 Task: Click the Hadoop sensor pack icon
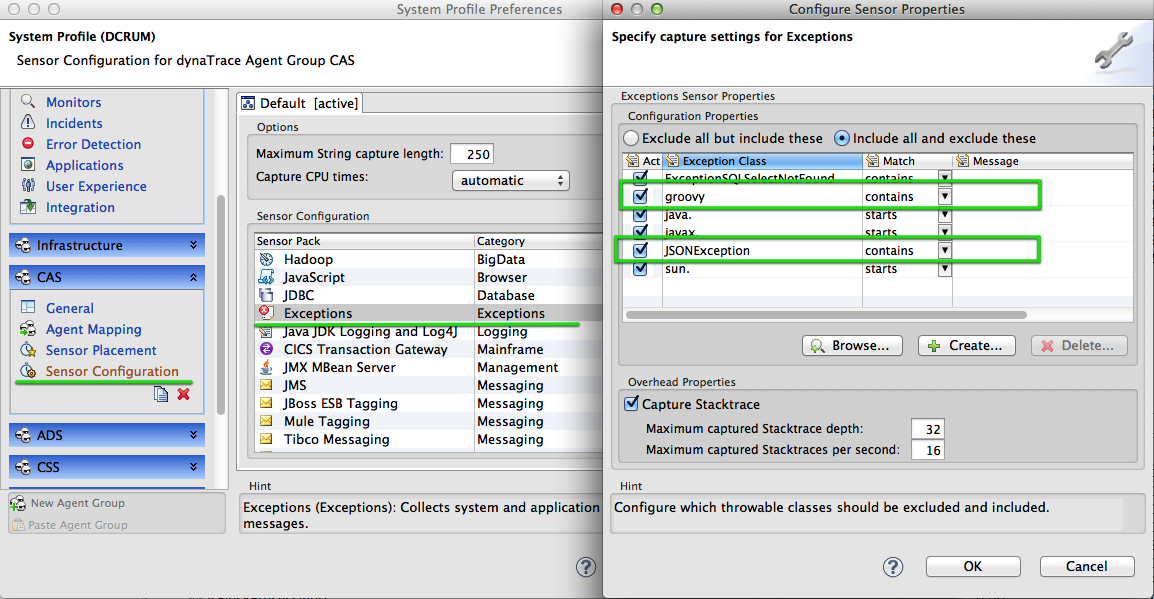266,259
